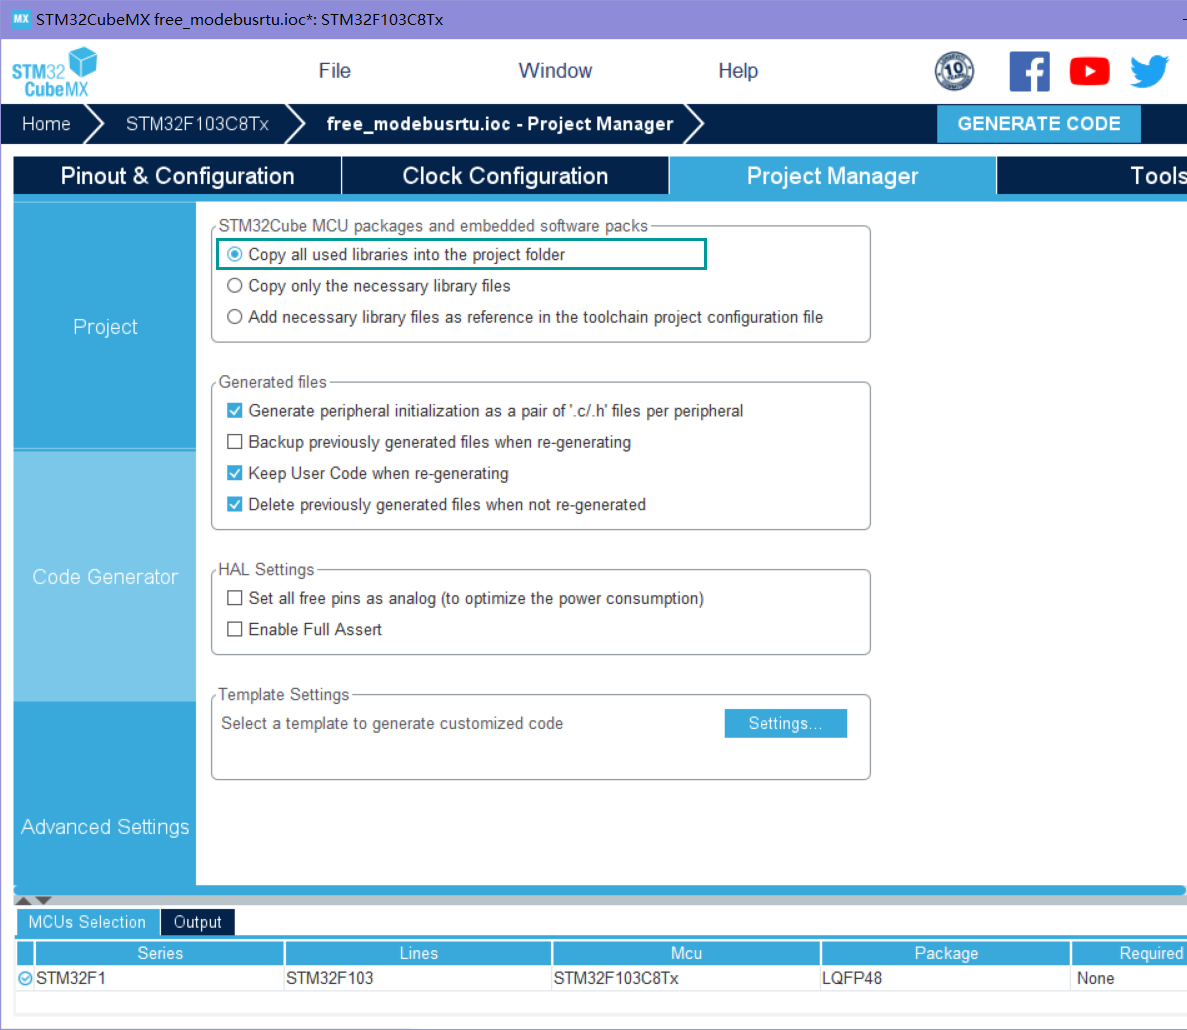Open the File menu
The width and height of the screenshot is (1187, 1030).
(x=335, y=70)
